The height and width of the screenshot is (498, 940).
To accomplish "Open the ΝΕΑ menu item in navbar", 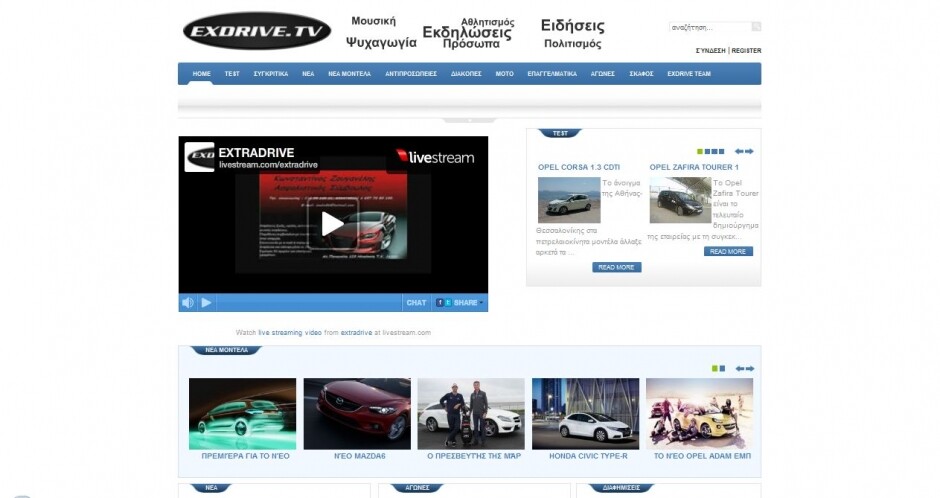I will coord(308,74).
